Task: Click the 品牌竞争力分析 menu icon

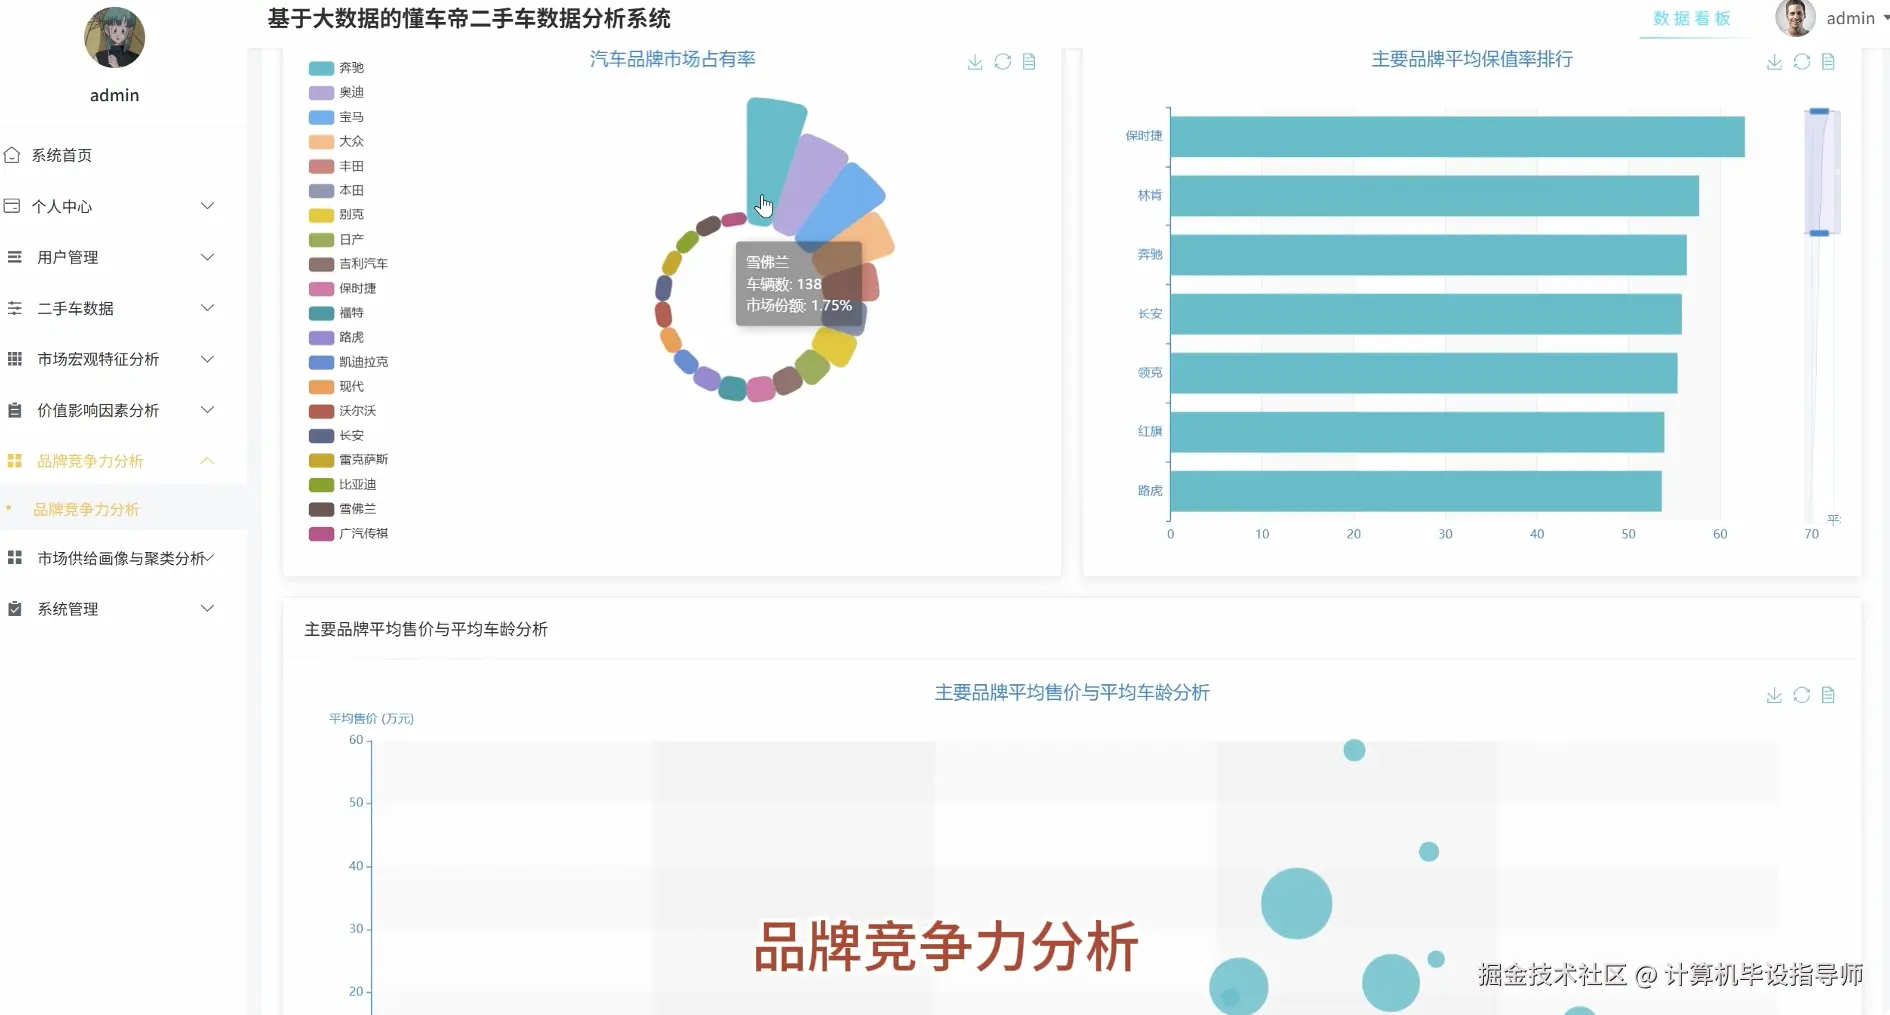Action: click(15, 461)
